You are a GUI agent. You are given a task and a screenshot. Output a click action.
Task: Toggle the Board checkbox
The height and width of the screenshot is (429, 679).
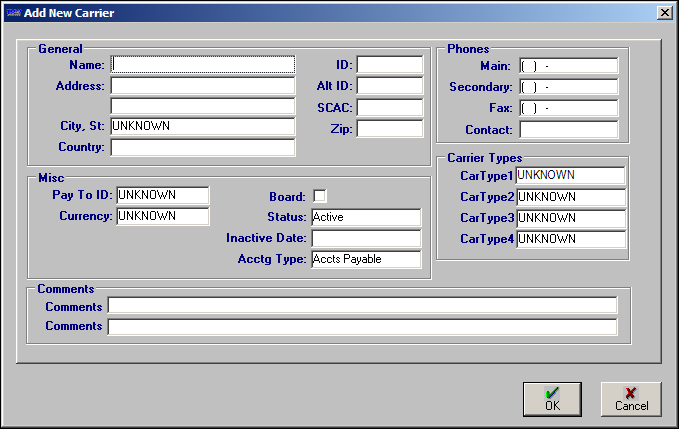click(x=320, y=196)
